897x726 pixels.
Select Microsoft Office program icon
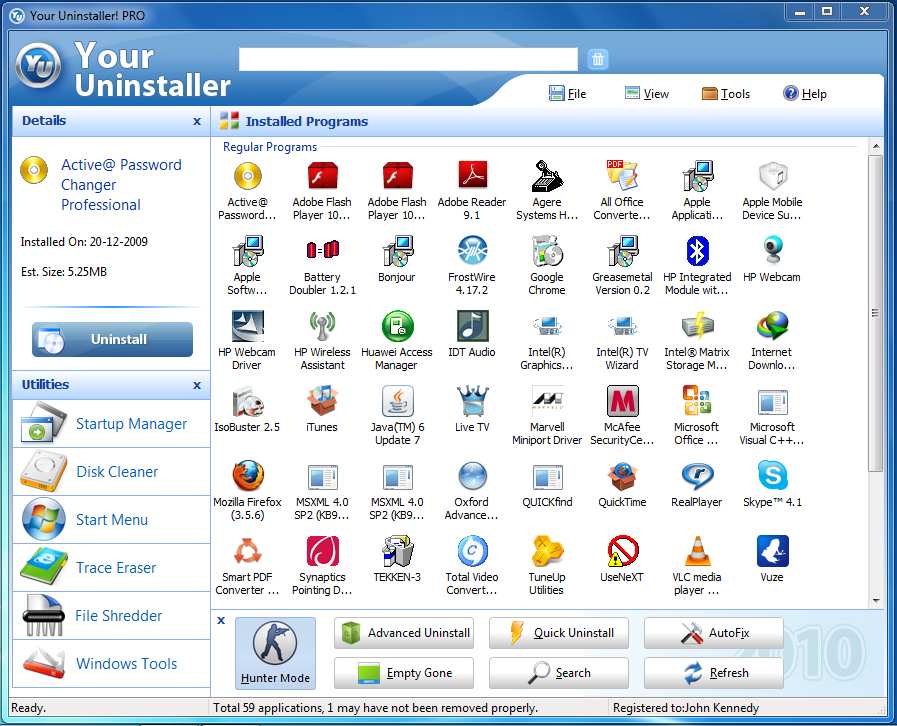click(x=697, y=400)
